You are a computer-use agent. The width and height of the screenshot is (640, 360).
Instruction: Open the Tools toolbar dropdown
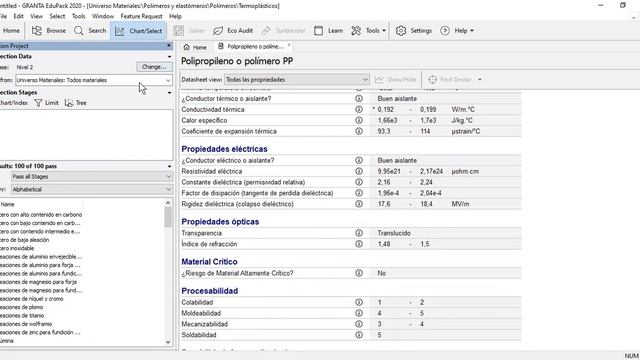[369, 31]
